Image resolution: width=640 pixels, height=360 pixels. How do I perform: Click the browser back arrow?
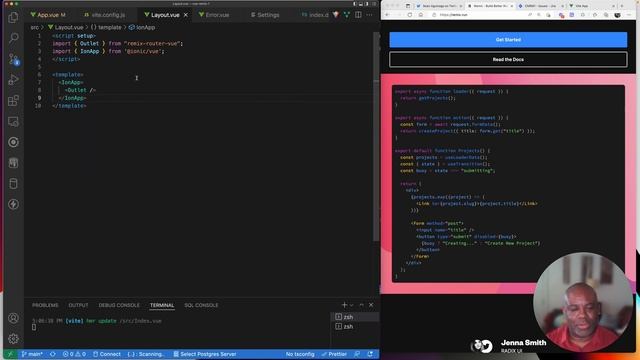click(387, 15)
